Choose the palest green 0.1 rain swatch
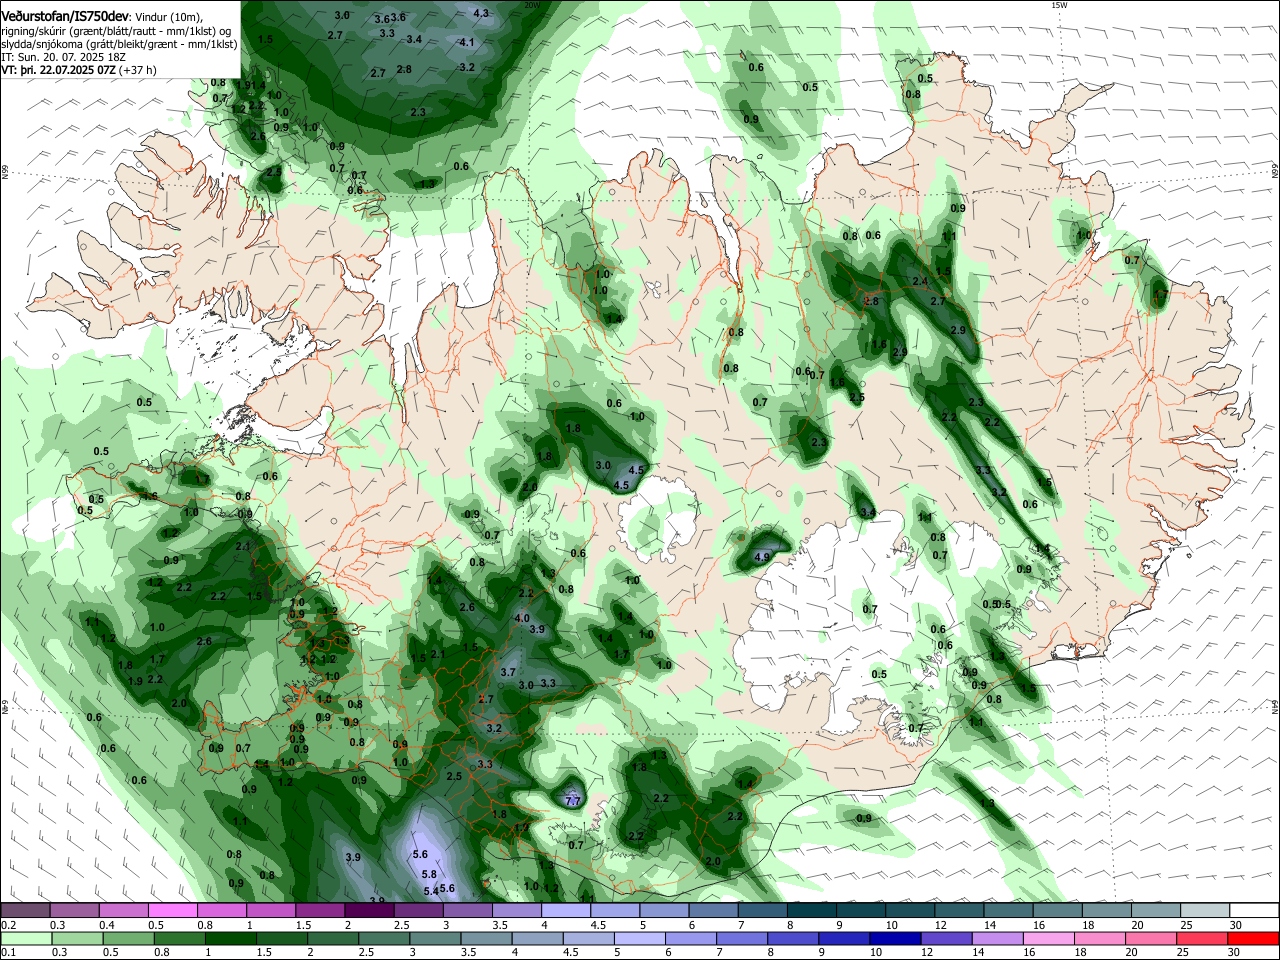 coord(25,938)
